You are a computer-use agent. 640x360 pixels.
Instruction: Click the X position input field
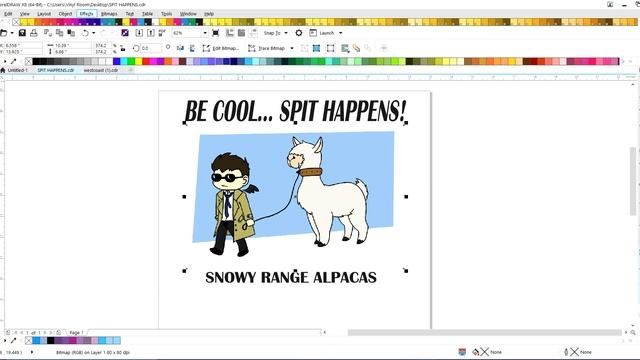pyautogui.click(x=22, y=45)
